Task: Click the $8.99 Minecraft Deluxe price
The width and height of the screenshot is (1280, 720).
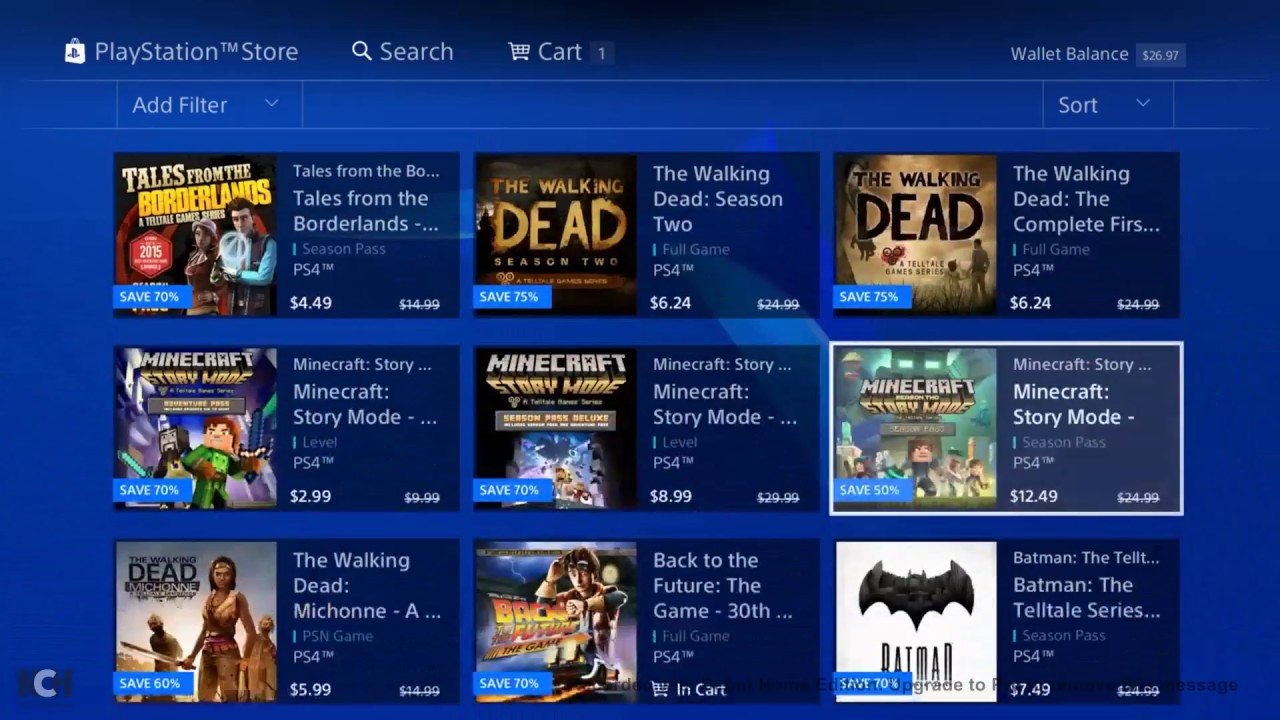Action: coord(670,496)
